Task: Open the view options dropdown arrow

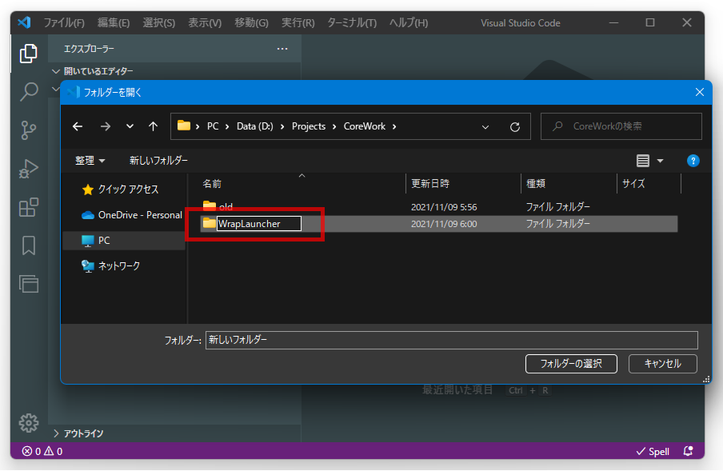Action: (660, 161)
